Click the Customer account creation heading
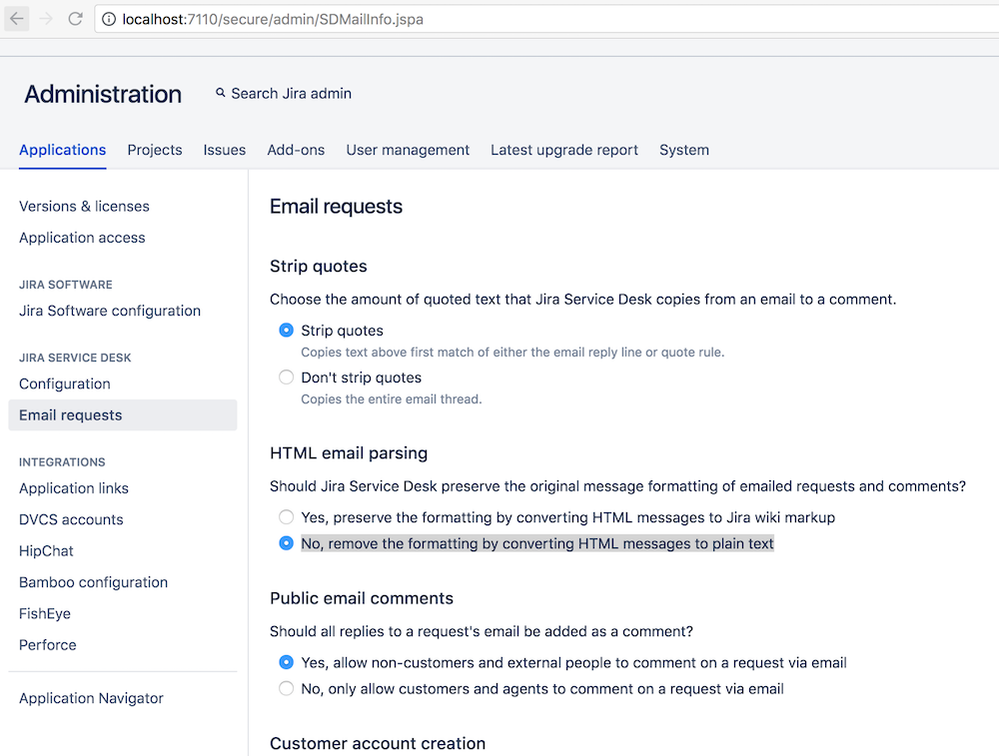This screenshot has width=999, height=756. tap(377, 743)
